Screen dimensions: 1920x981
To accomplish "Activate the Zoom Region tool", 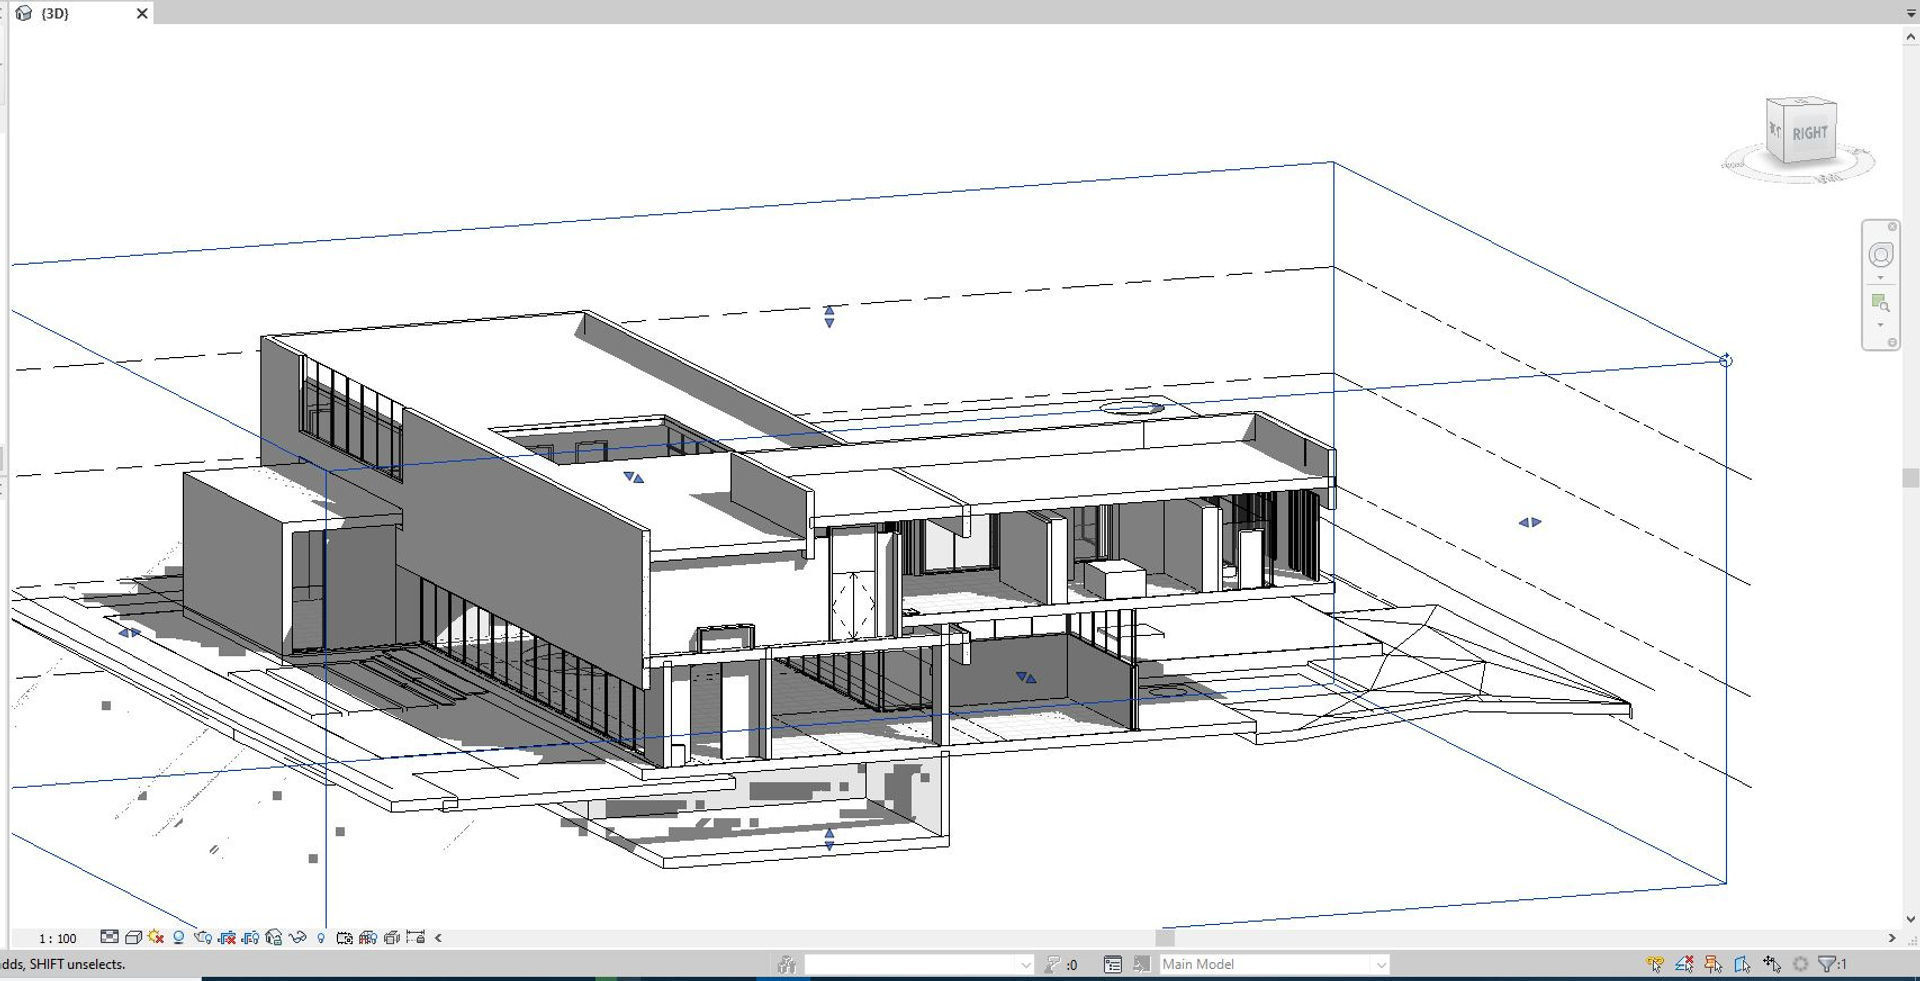I will tap(1881, 302).
